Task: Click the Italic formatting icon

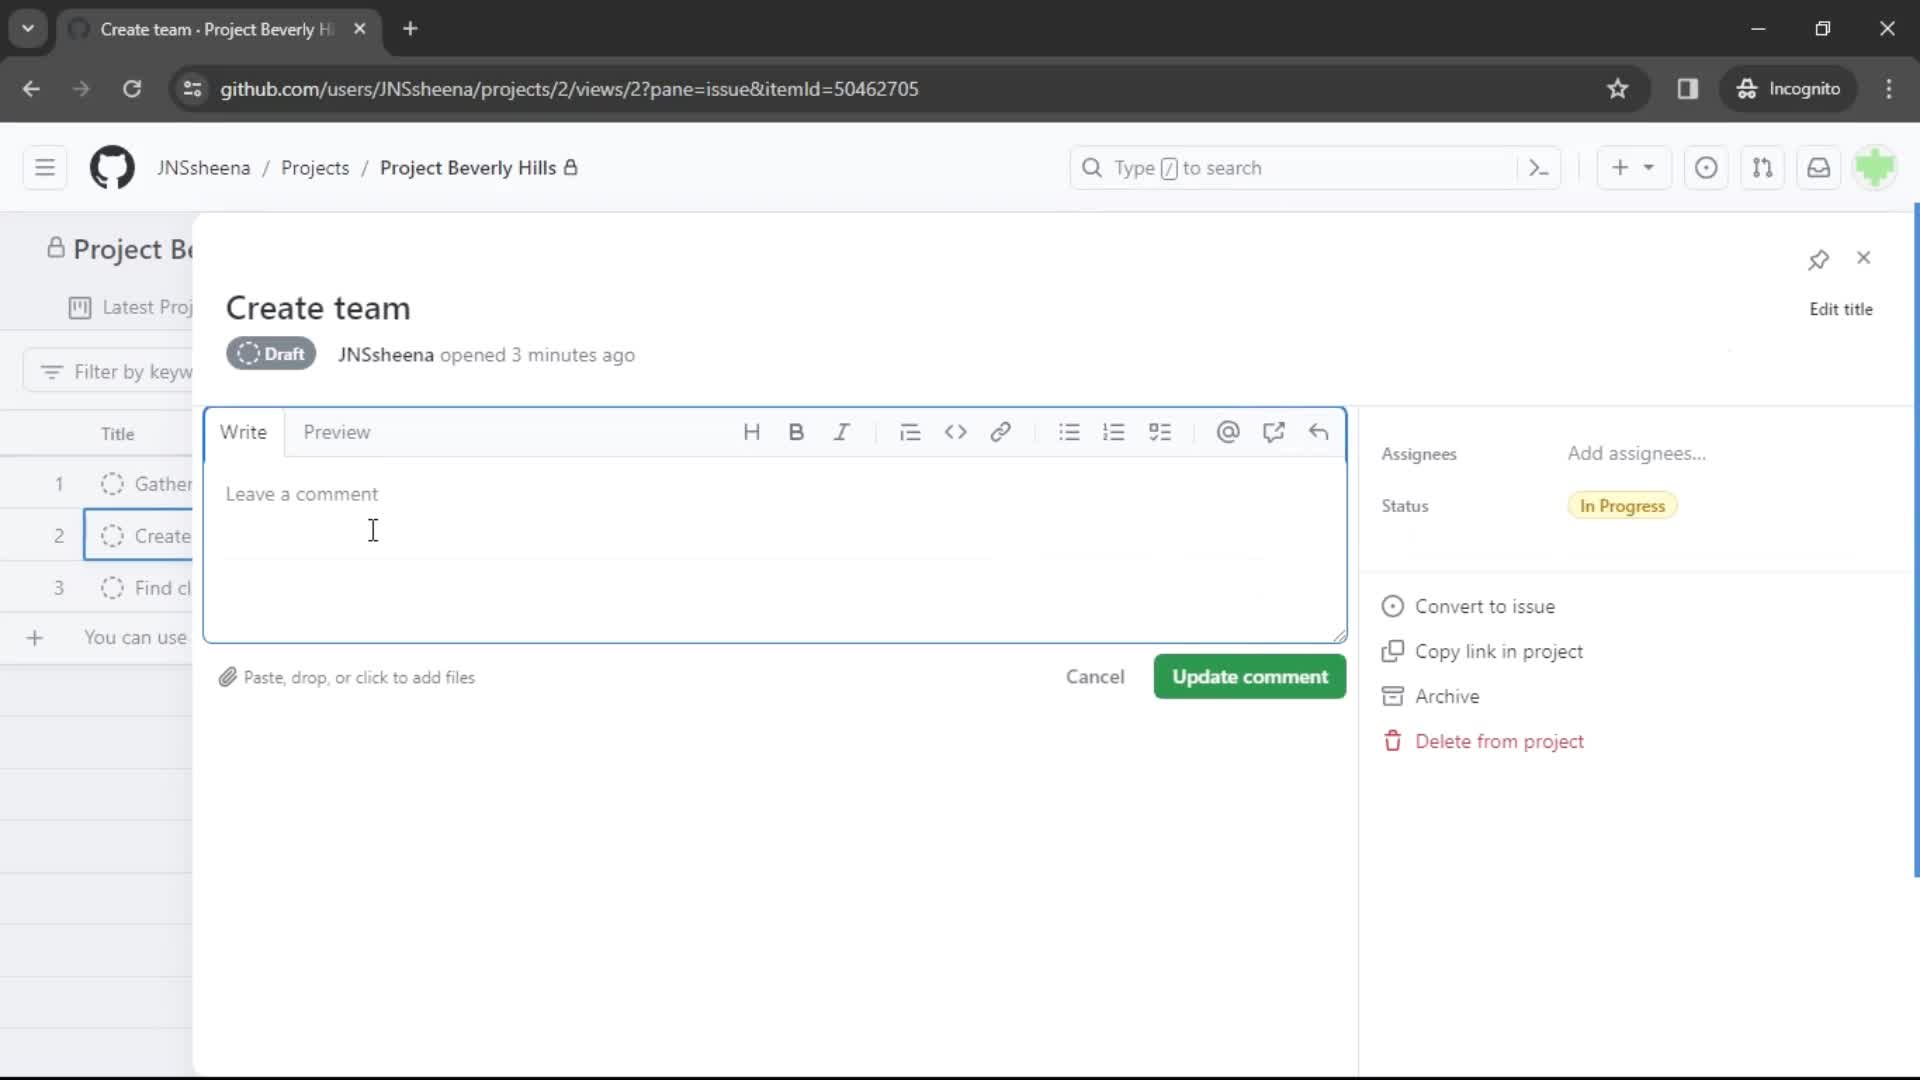Action: tap(841, 431)
